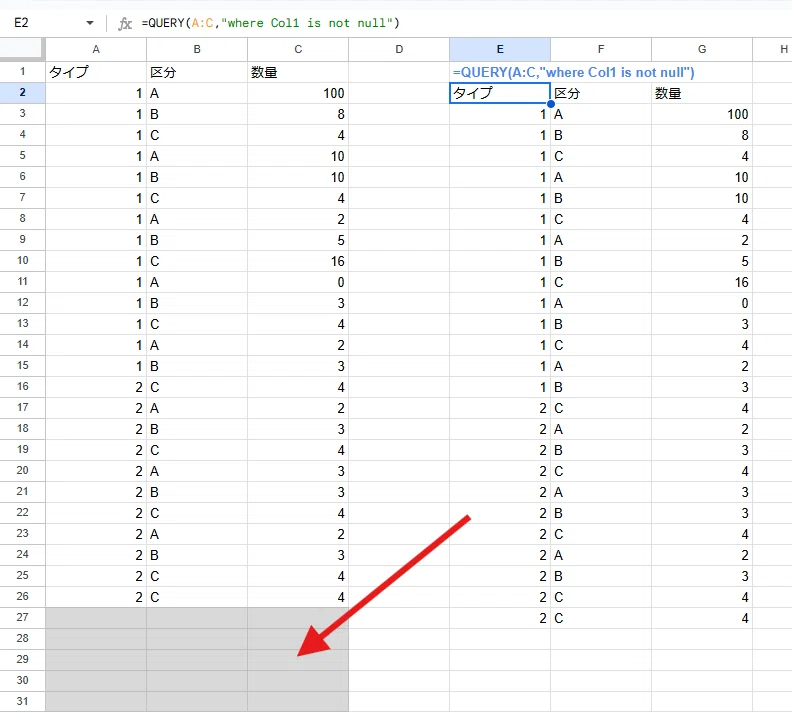Click cell E17 with value 2

click(x=500, y=408)
